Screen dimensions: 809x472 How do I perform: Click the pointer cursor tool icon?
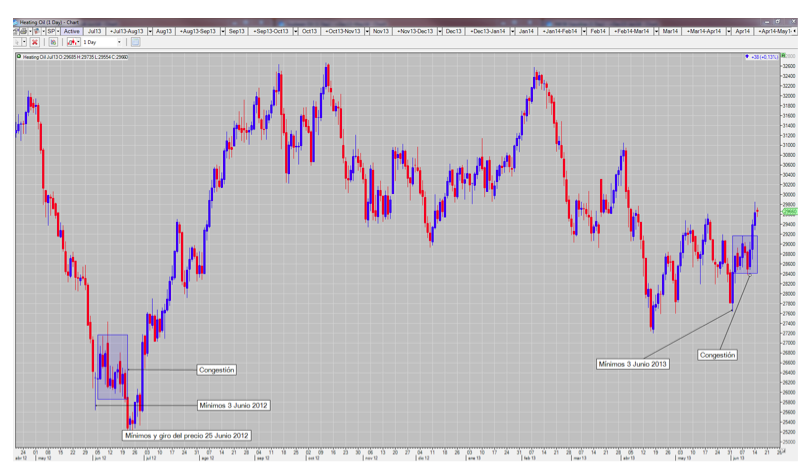pyautogui.click(x=18, y=42)
